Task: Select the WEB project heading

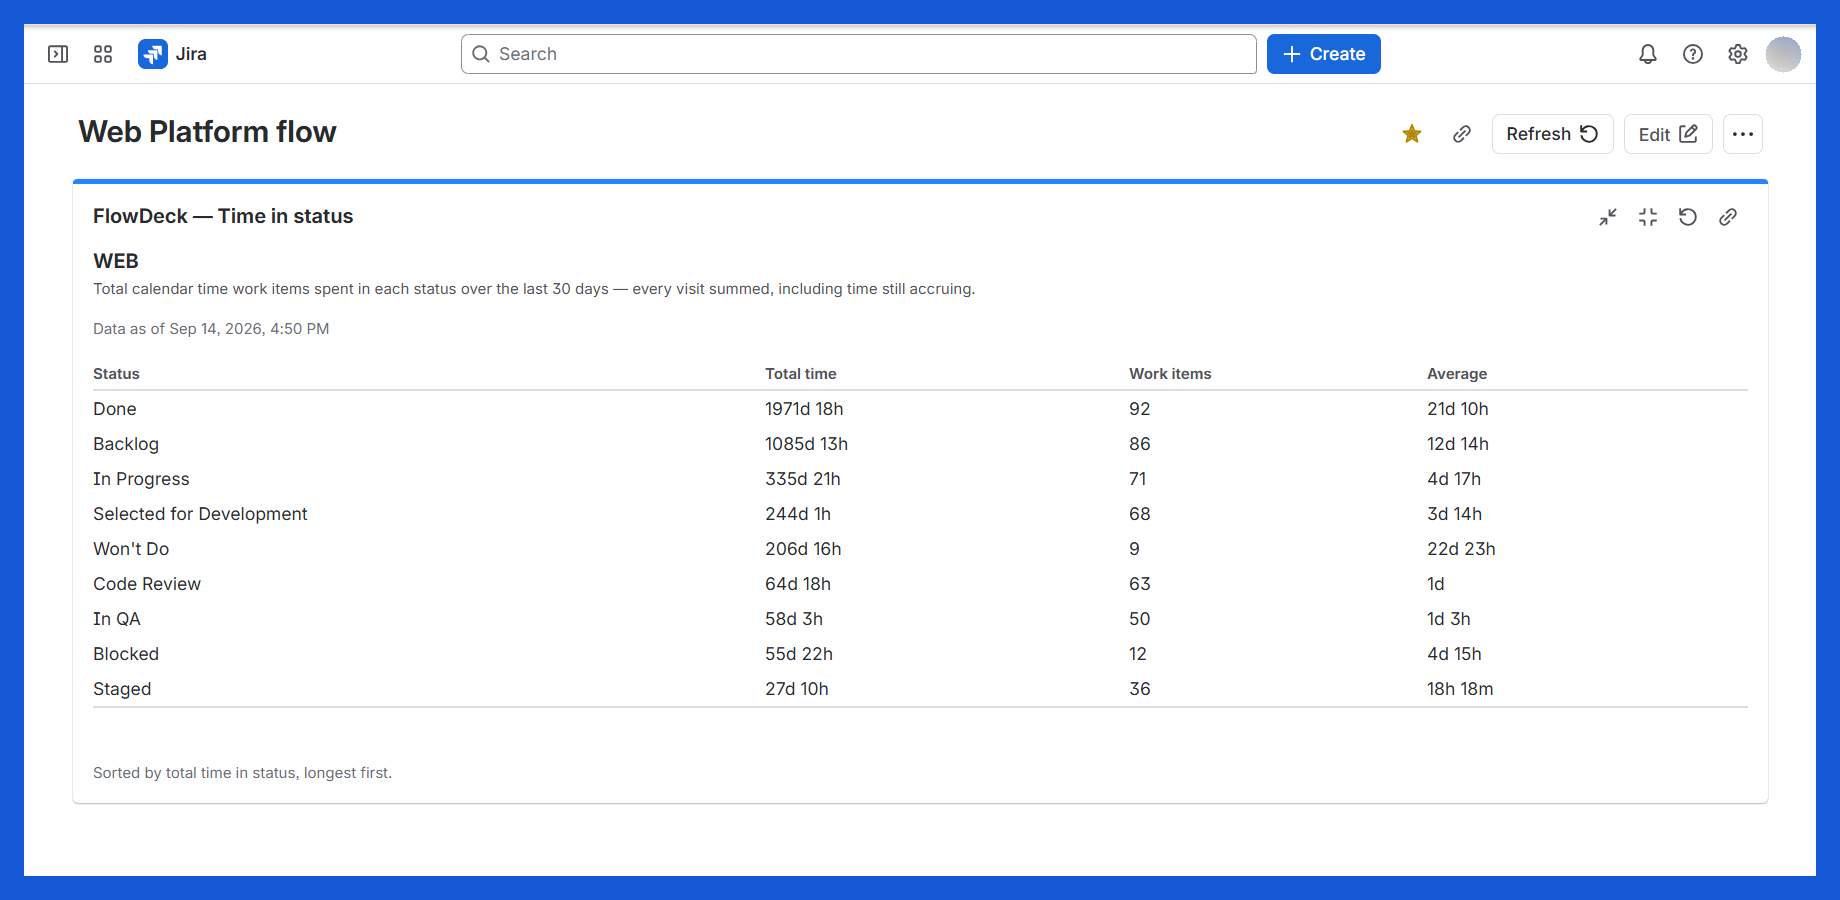Action: pyautogui.click(x=116, y=261)
